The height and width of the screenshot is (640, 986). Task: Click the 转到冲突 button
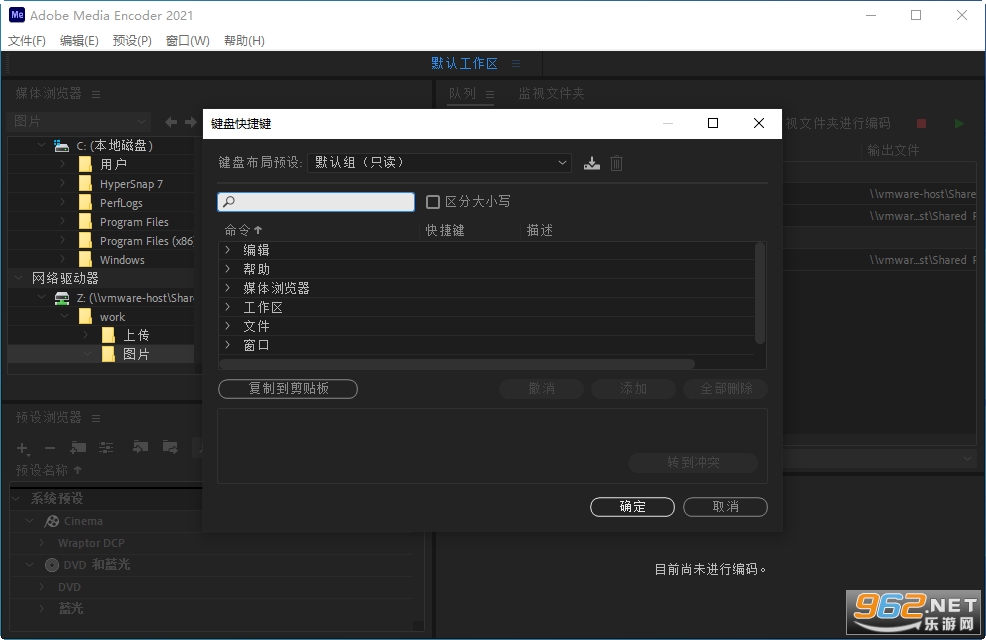(x=693, y=463)
